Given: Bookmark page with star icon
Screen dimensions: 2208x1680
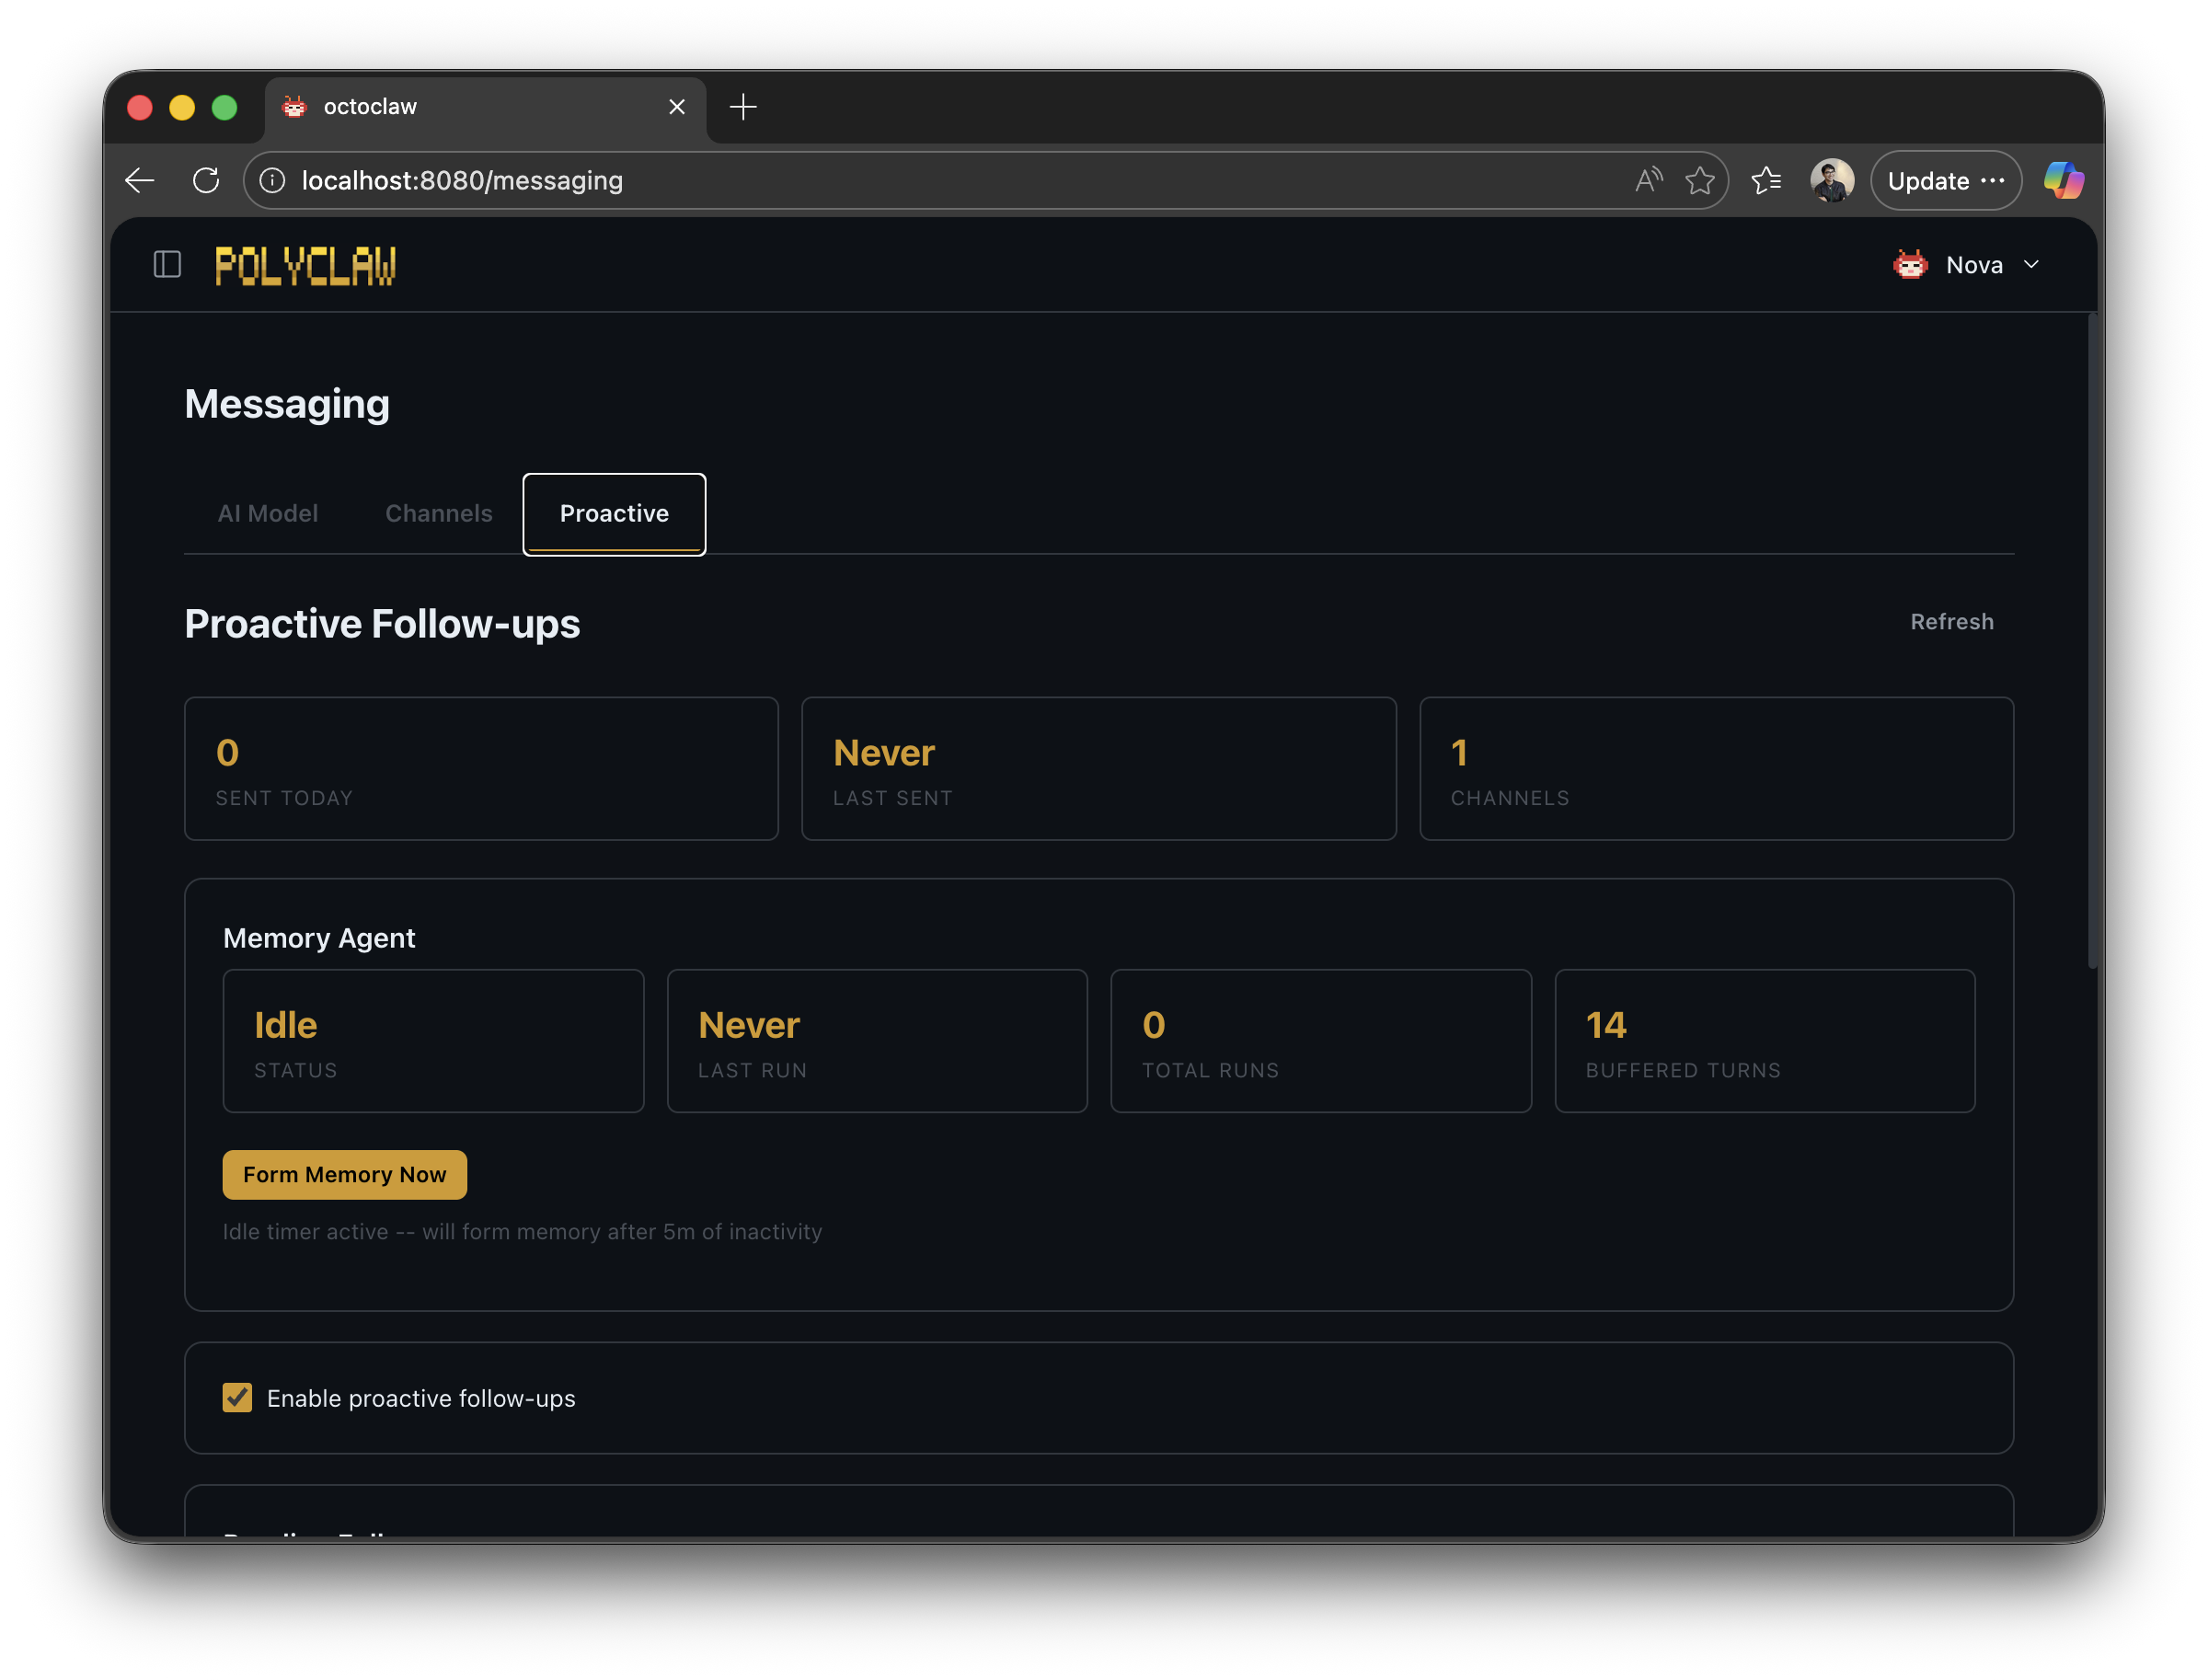Looking at the screenshot, I should pyautogui.click(x=1700, y=181).
